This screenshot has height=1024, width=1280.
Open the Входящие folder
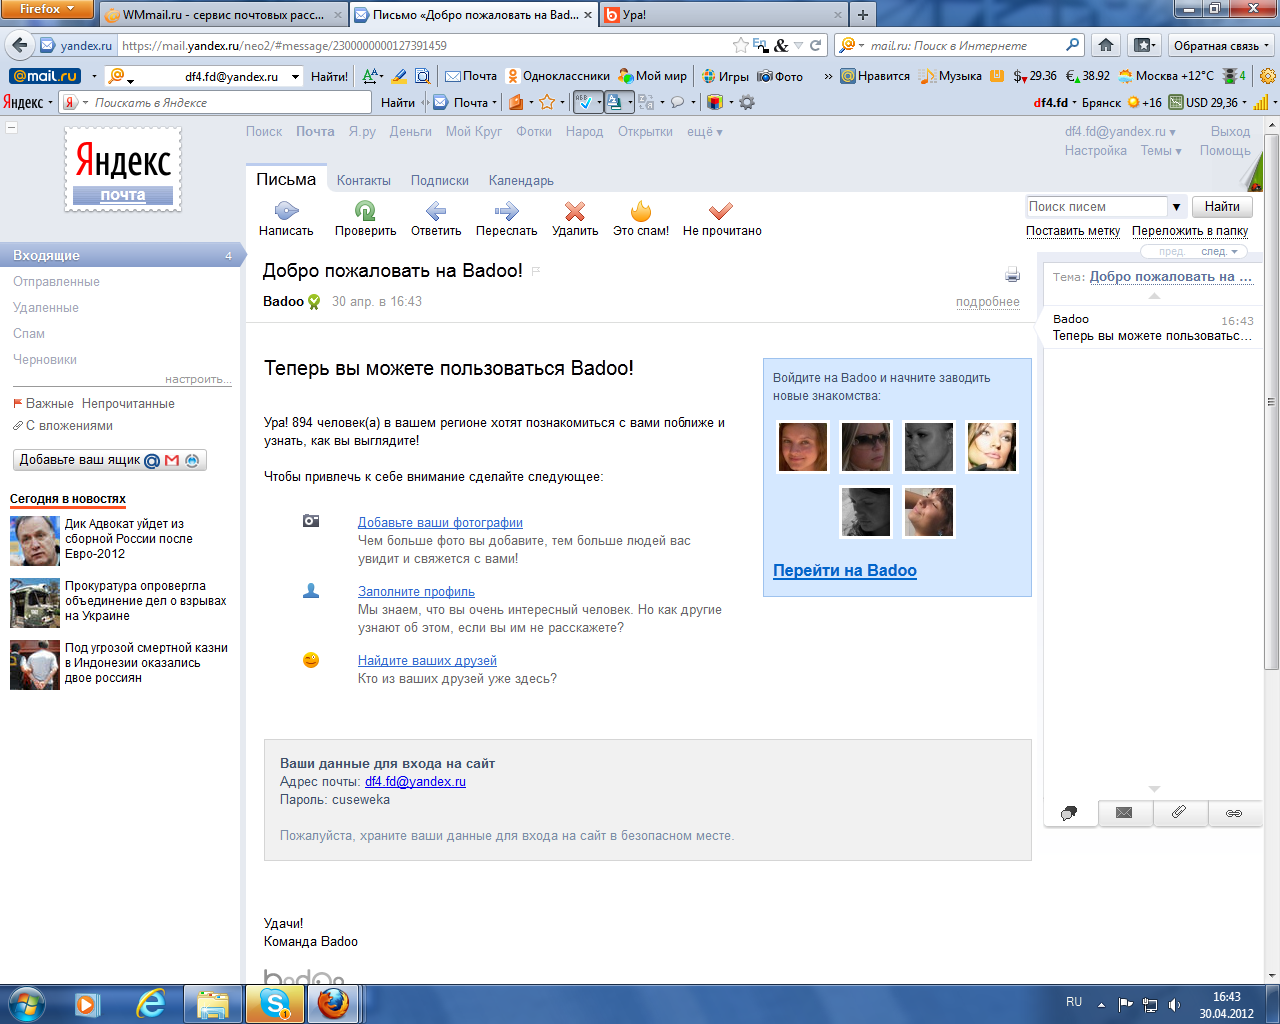(122, 255)
